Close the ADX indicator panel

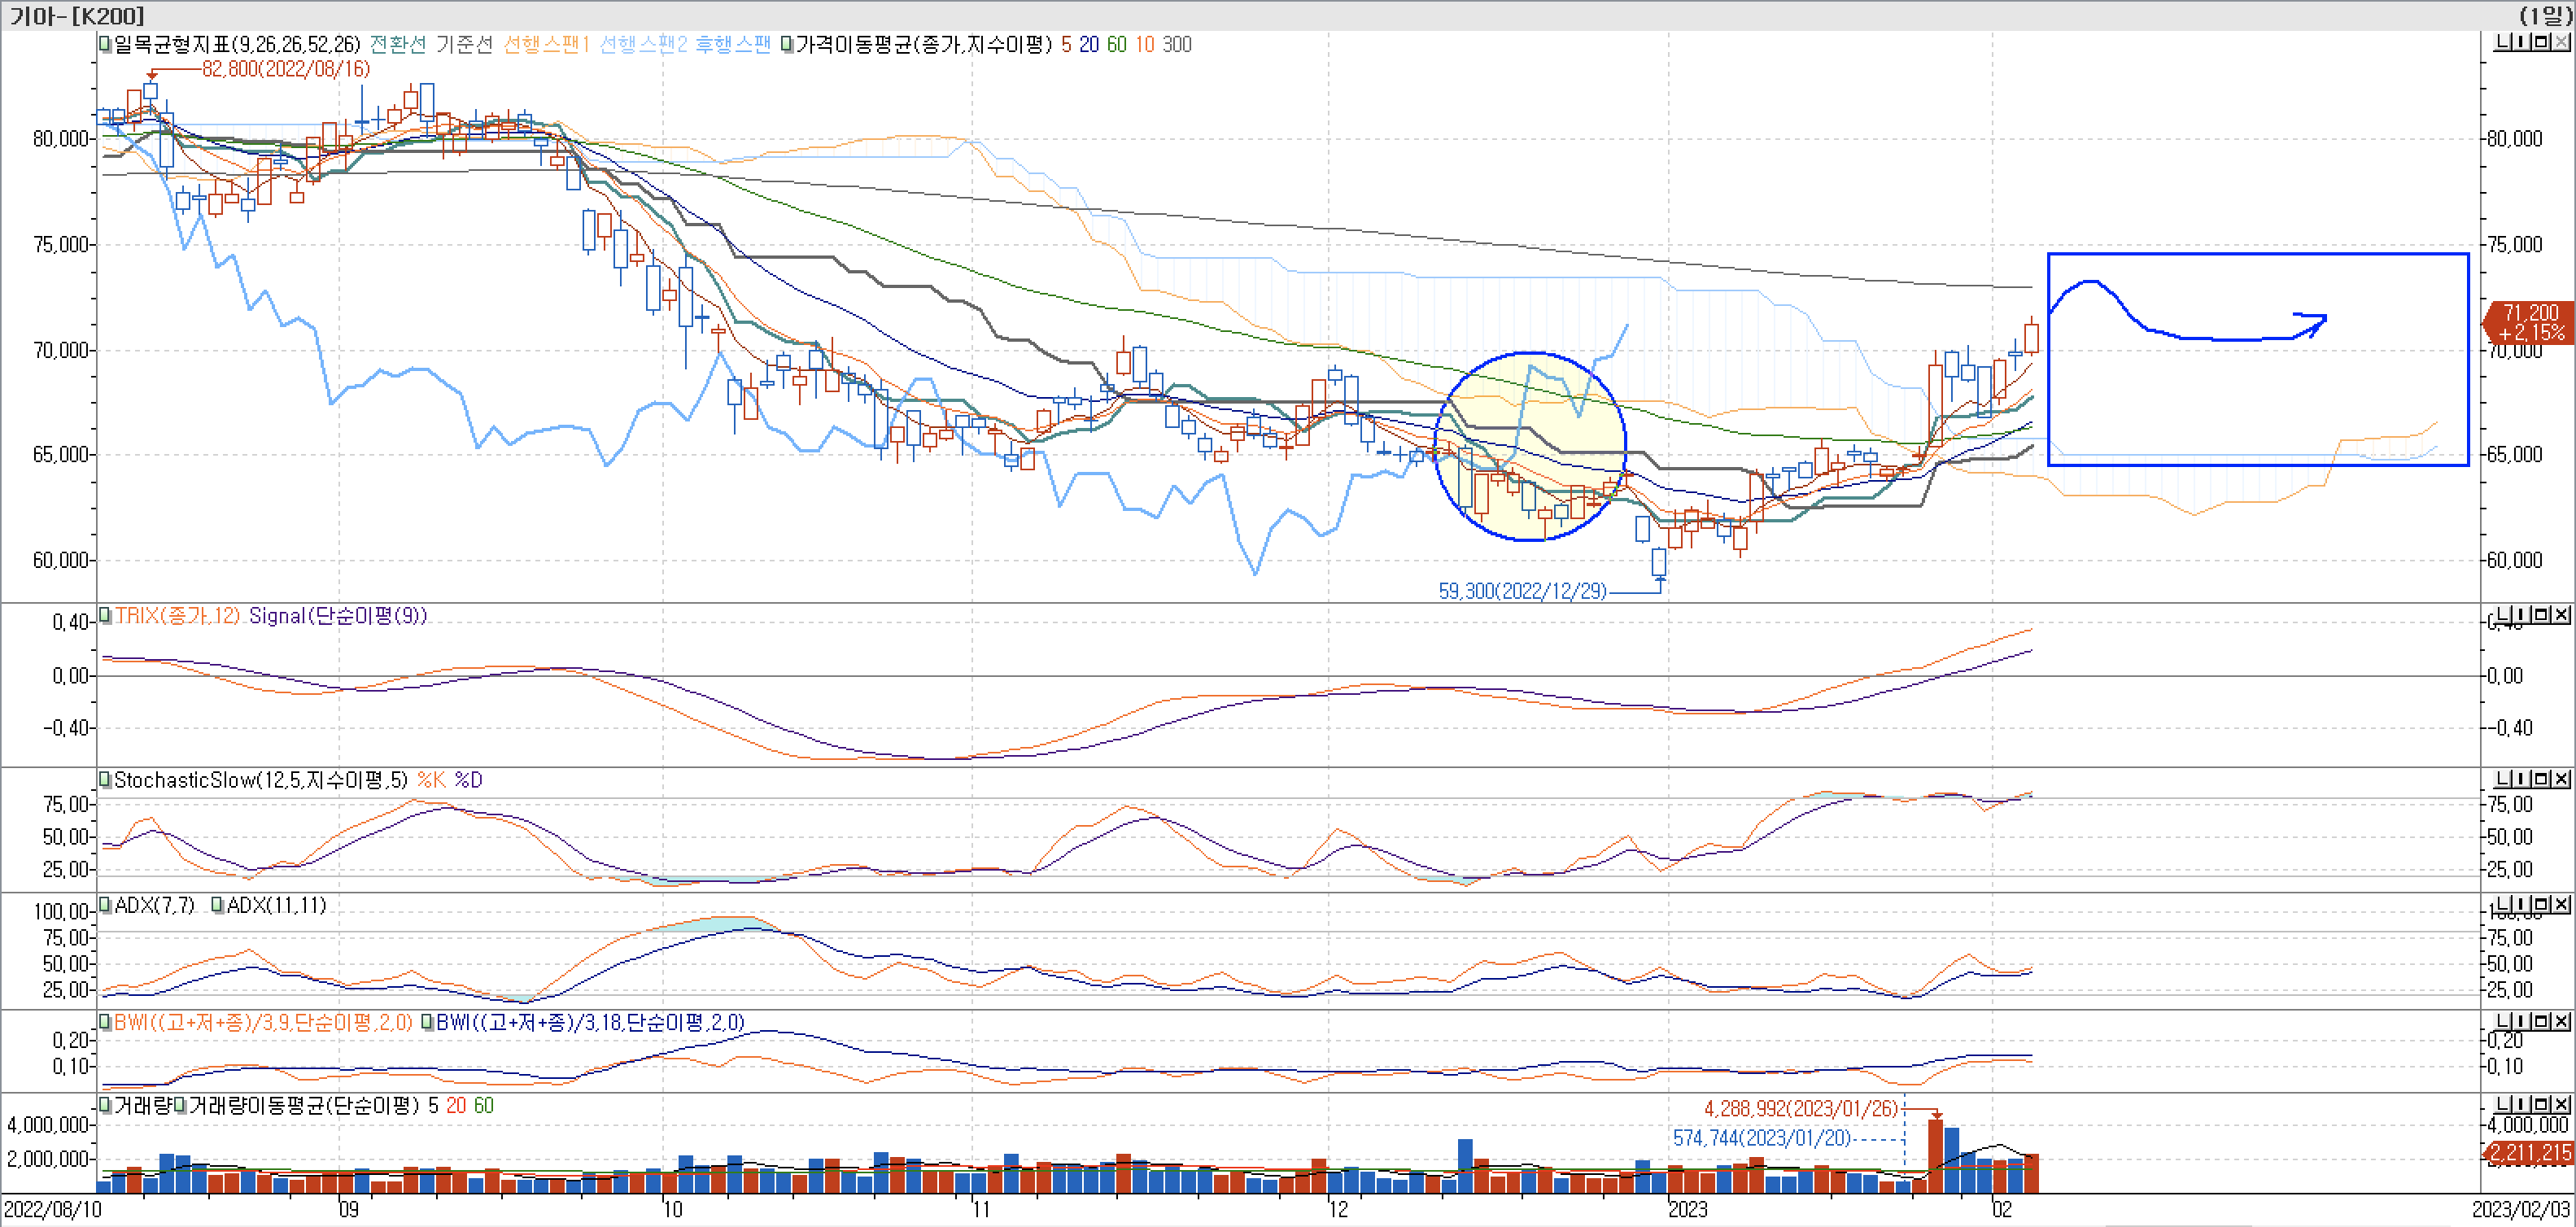2561,903
